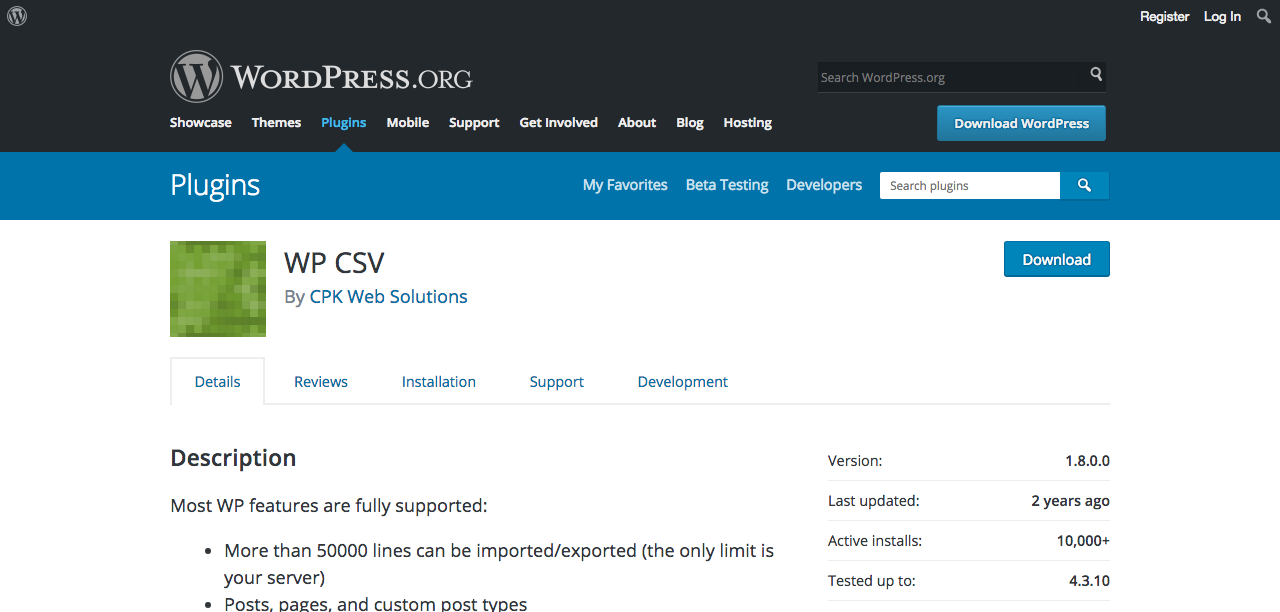The height and width of the screenshot is (612, 1280).
Task: Click the Log In link
Action: 1222,16
